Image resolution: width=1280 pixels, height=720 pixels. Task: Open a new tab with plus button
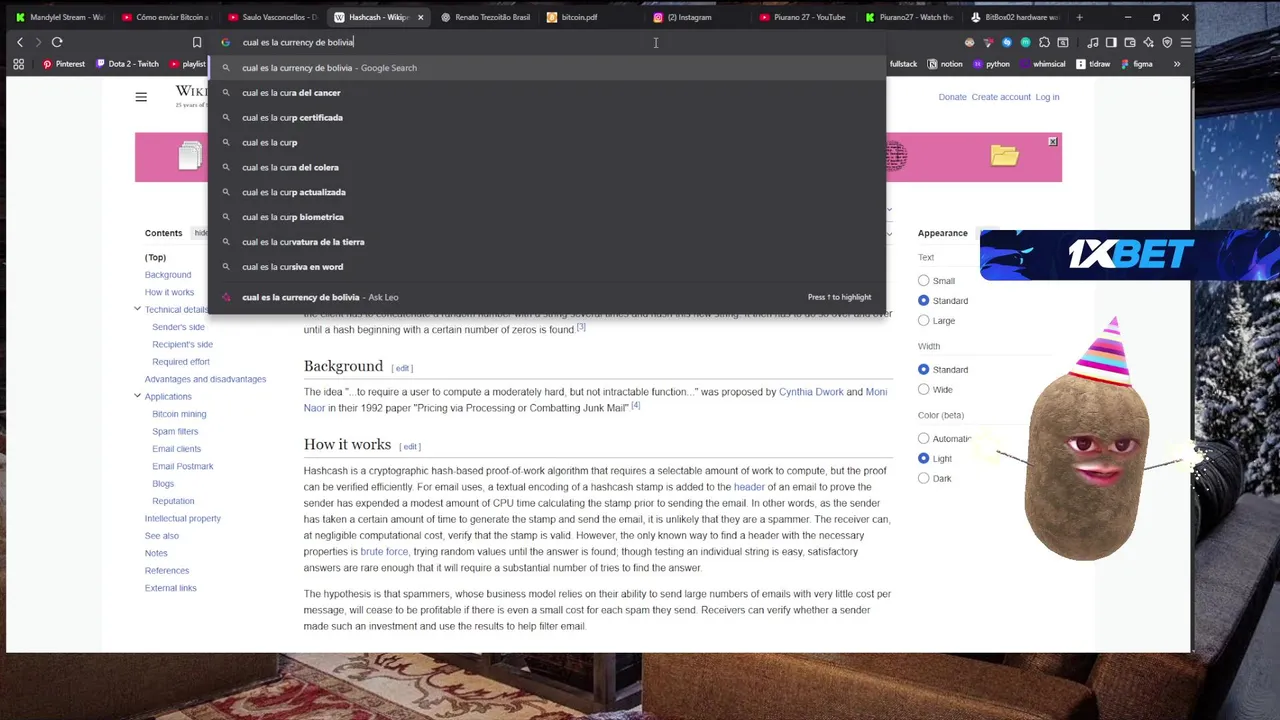pos(1079,17)
